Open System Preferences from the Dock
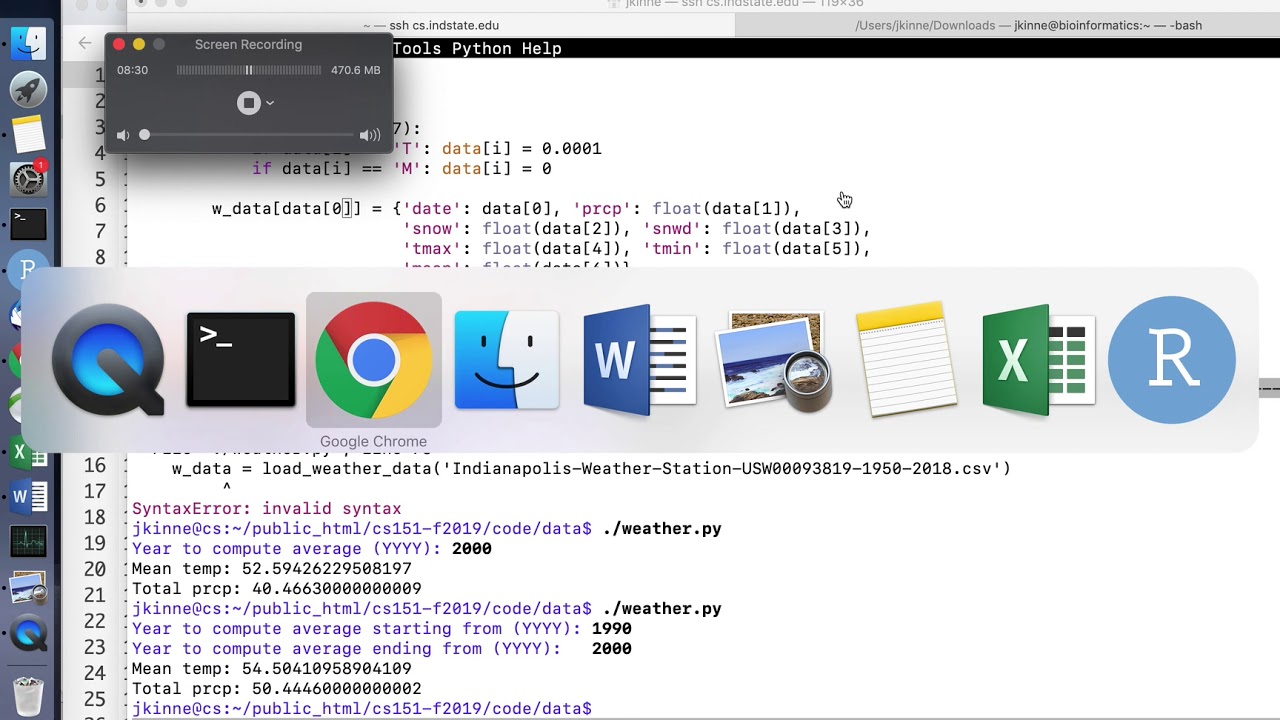This screenshot has width=1280, height=720. [x=28, y=180]
